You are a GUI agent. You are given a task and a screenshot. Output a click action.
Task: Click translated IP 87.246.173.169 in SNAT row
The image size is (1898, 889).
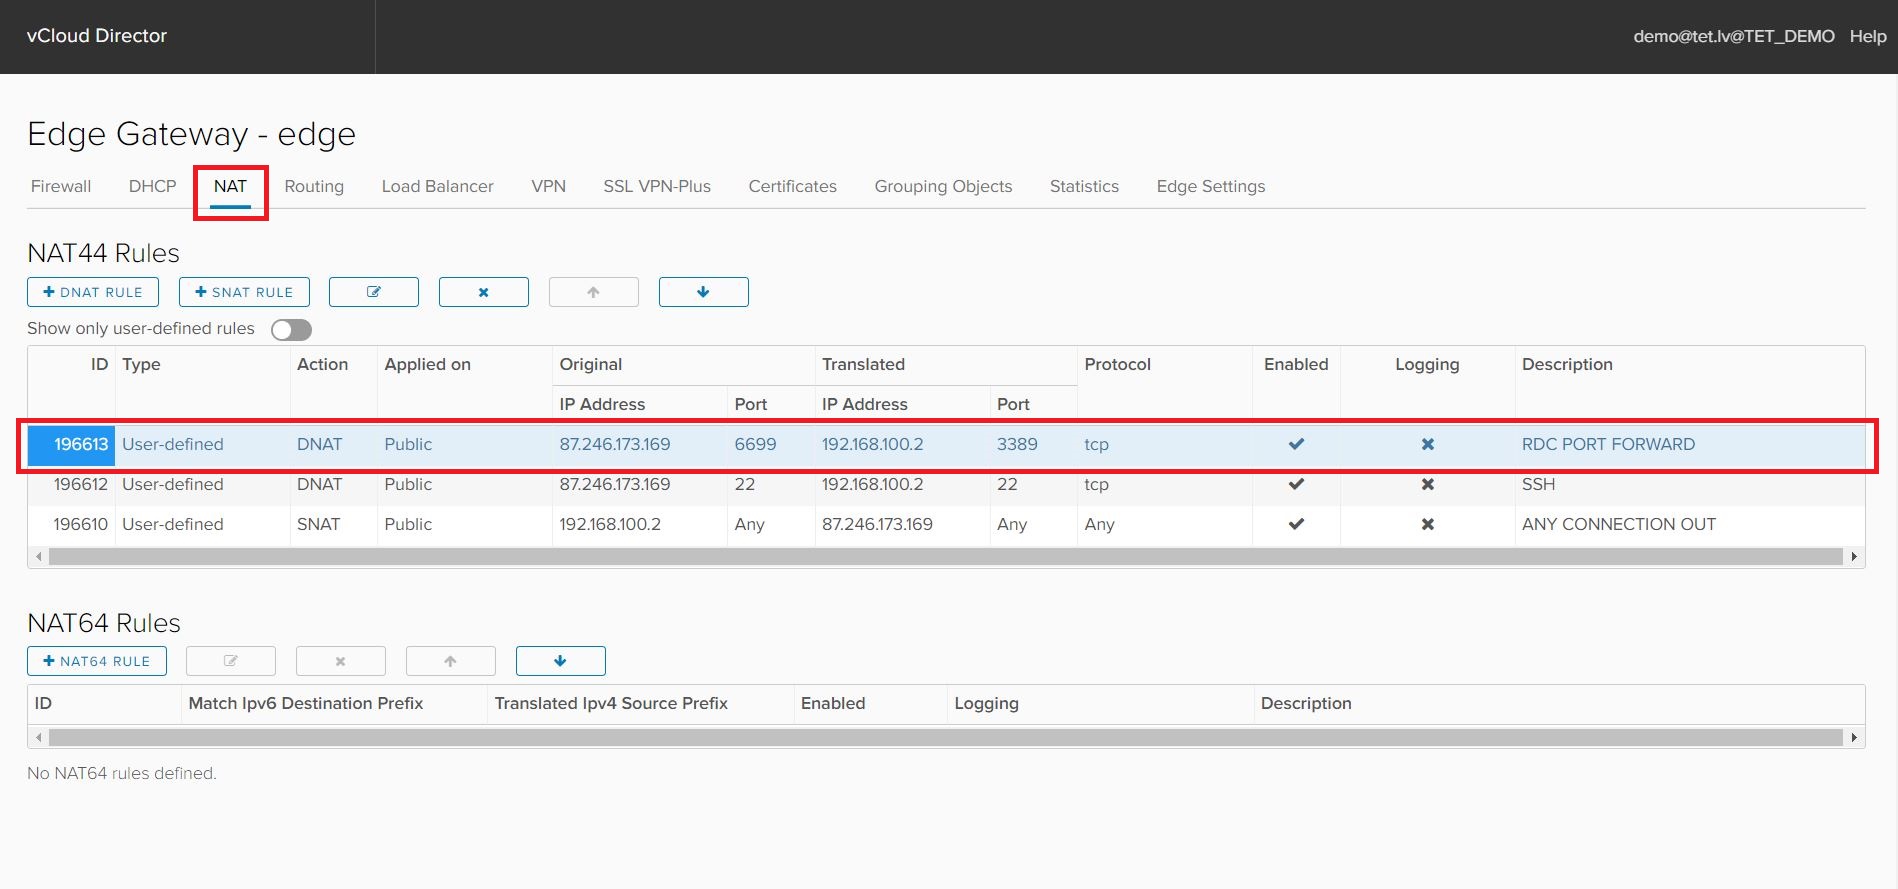(877, 524)
